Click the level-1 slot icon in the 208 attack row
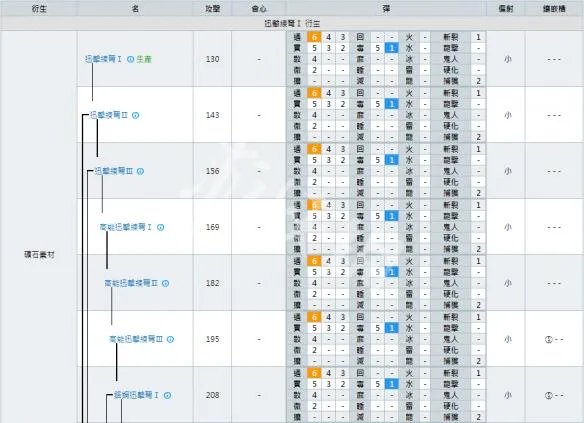This screenshot has width=584, height=423. click(x=548, y=395)
